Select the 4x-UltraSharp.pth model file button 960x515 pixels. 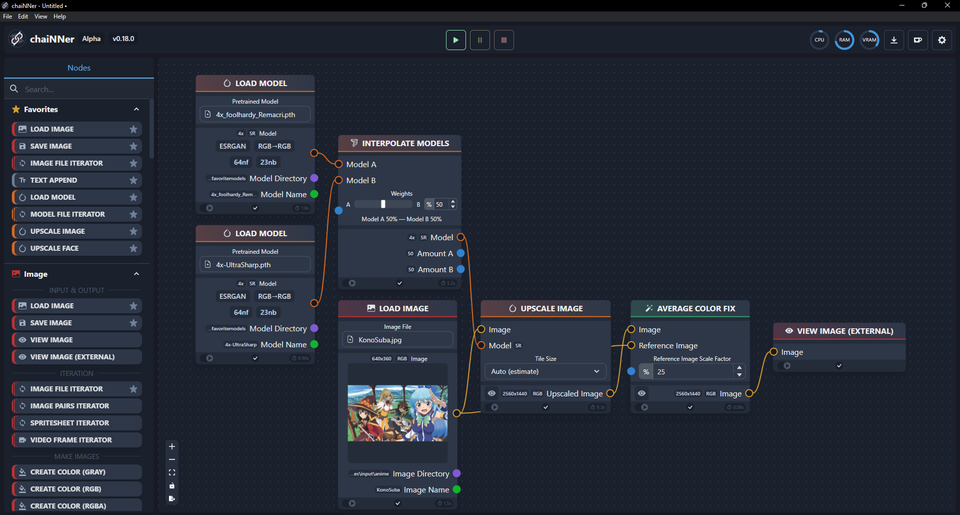[255, 265]
